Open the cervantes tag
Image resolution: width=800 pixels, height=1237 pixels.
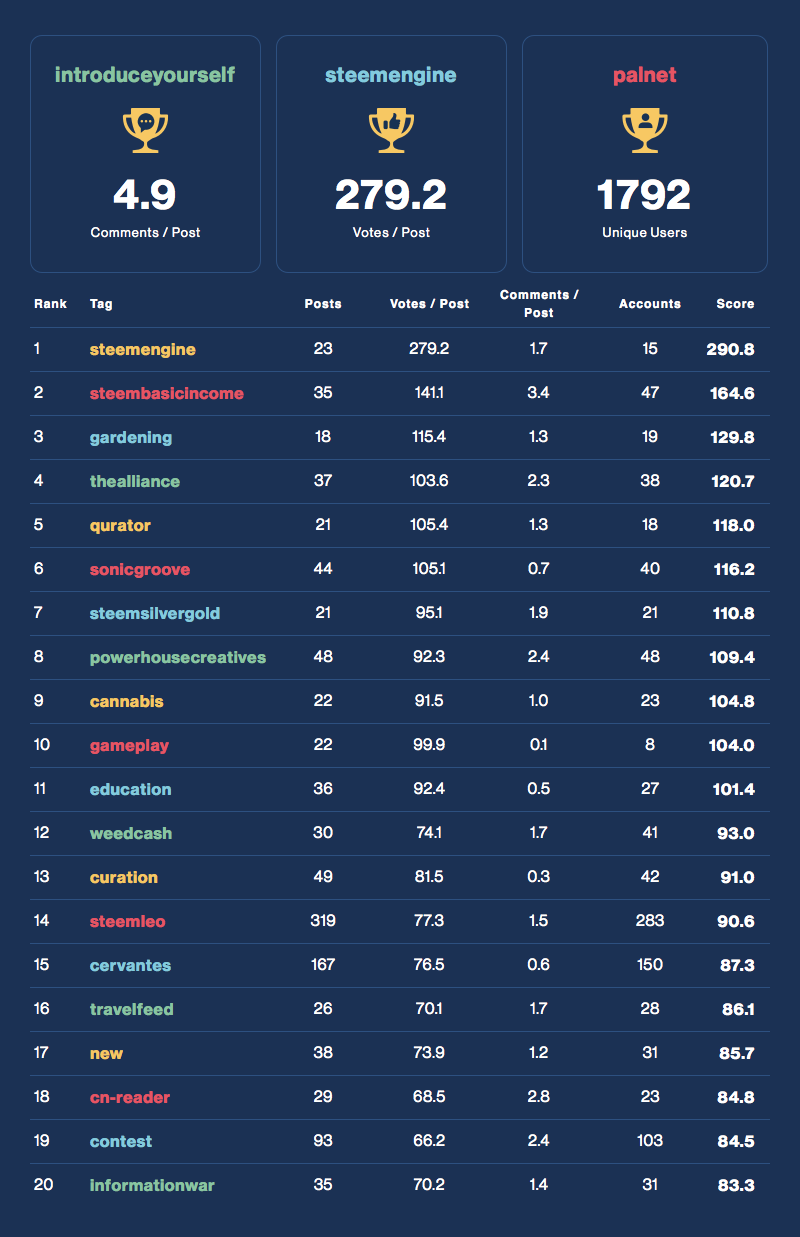click(131, 965)
